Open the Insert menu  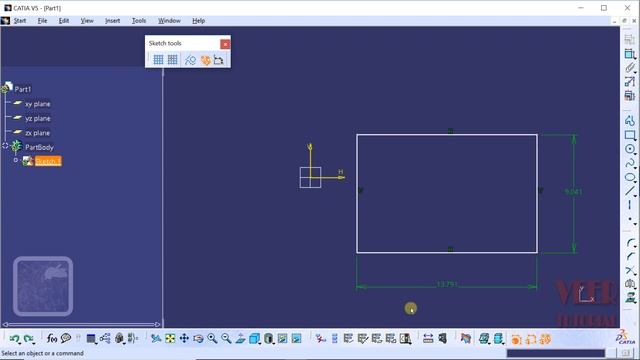point(112,21)
